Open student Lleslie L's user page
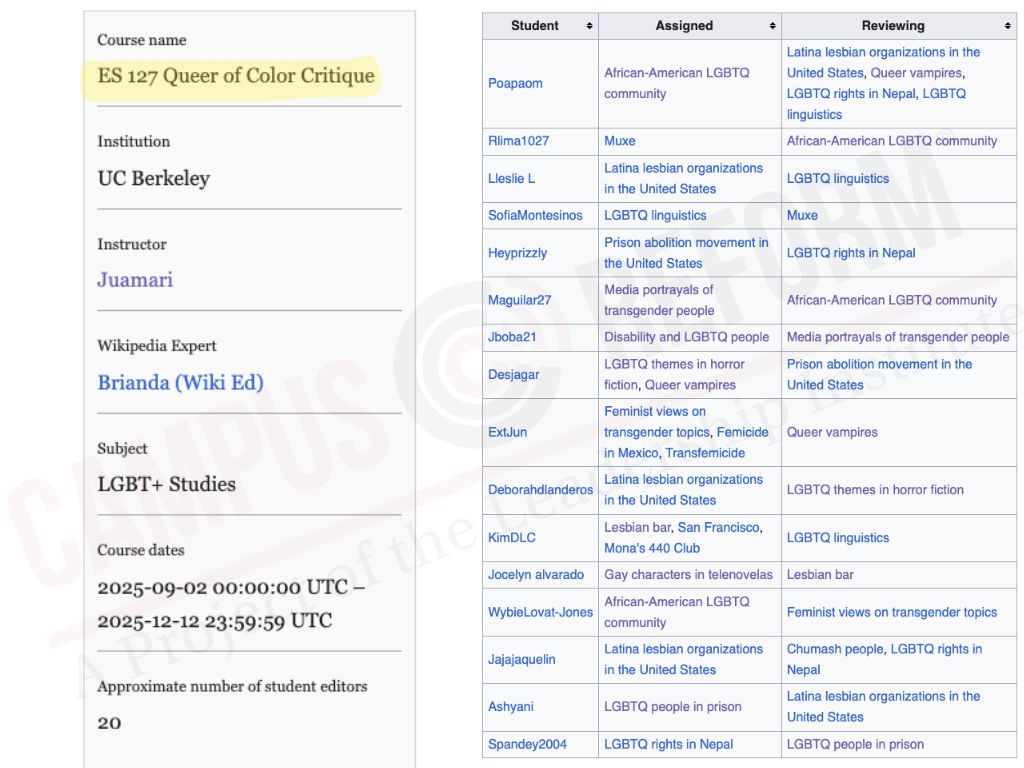 click(x=511, y=178)
